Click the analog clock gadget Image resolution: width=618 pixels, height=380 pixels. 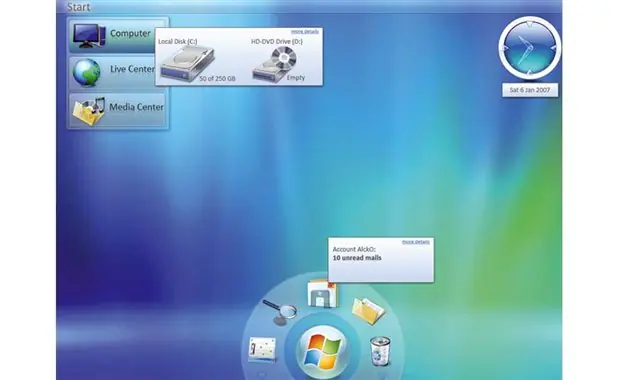(x=530, y=48)
